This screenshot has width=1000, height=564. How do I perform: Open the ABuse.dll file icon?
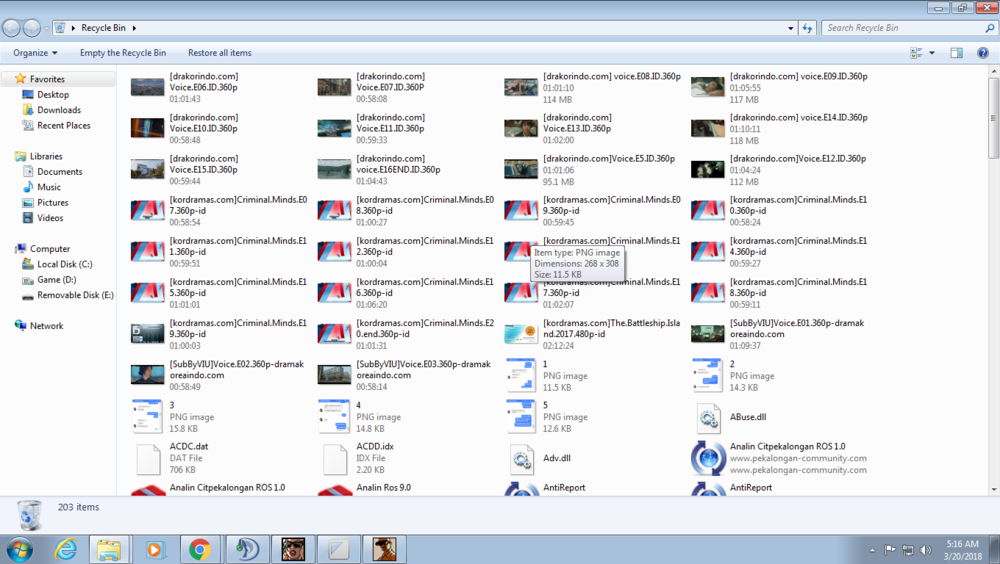coord(708,417)
